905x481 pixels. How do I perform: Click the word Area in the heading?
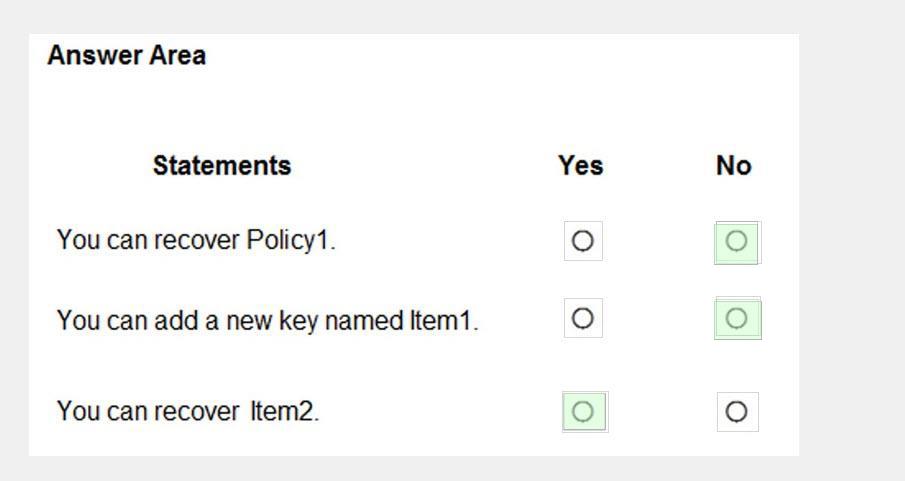pos(177,55)
